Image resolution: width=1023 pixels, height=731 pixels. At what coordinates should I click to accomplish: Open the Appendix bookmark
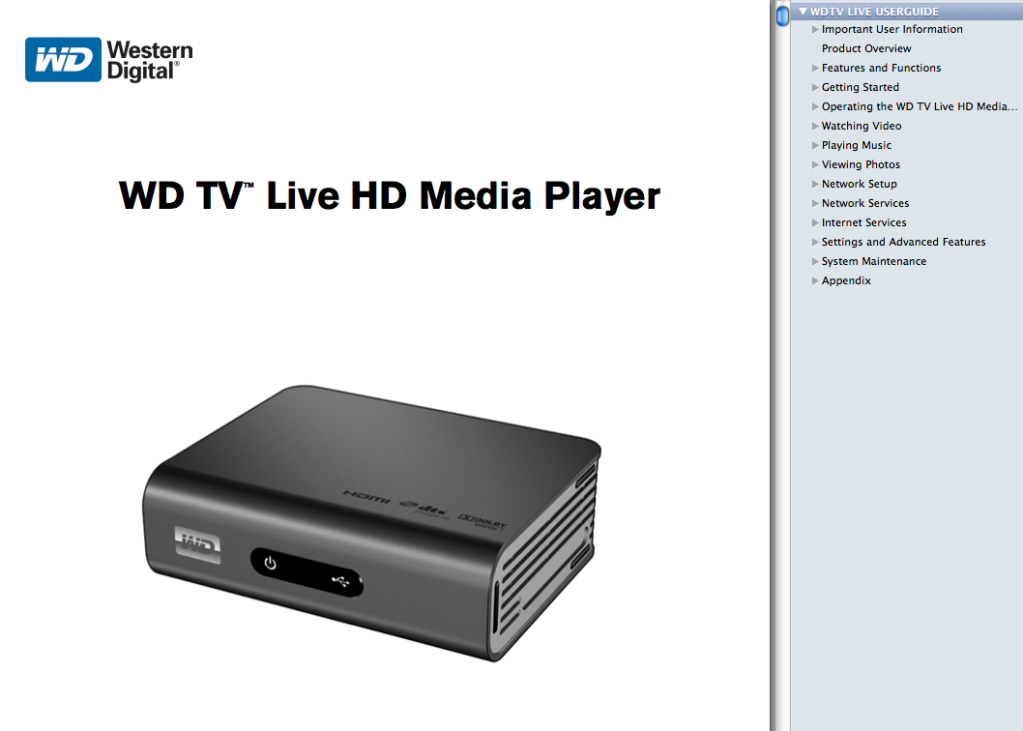pos(846,281)
